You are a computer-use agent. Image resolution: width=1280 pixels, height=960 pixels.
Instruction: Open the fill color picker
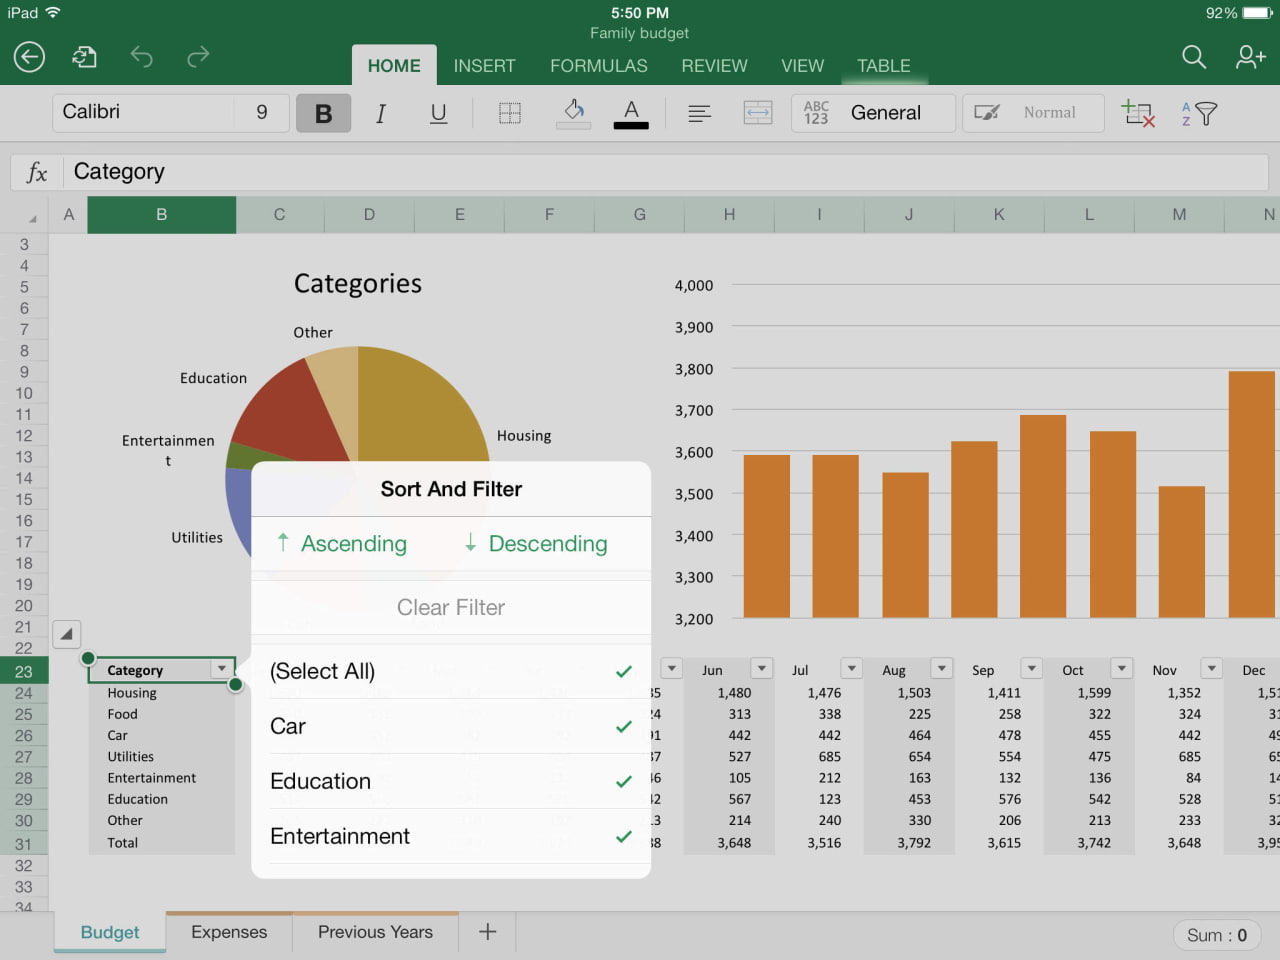tap(572, 112)
